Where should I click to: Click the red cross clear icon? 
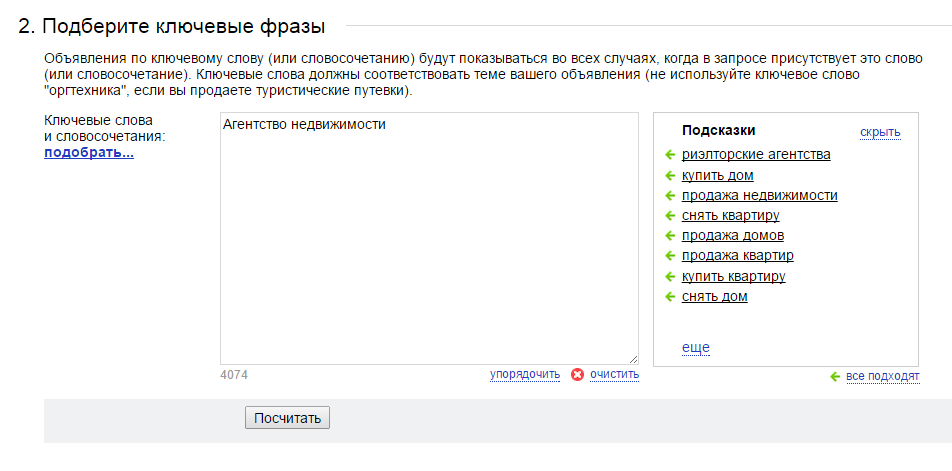pos(577,374)
